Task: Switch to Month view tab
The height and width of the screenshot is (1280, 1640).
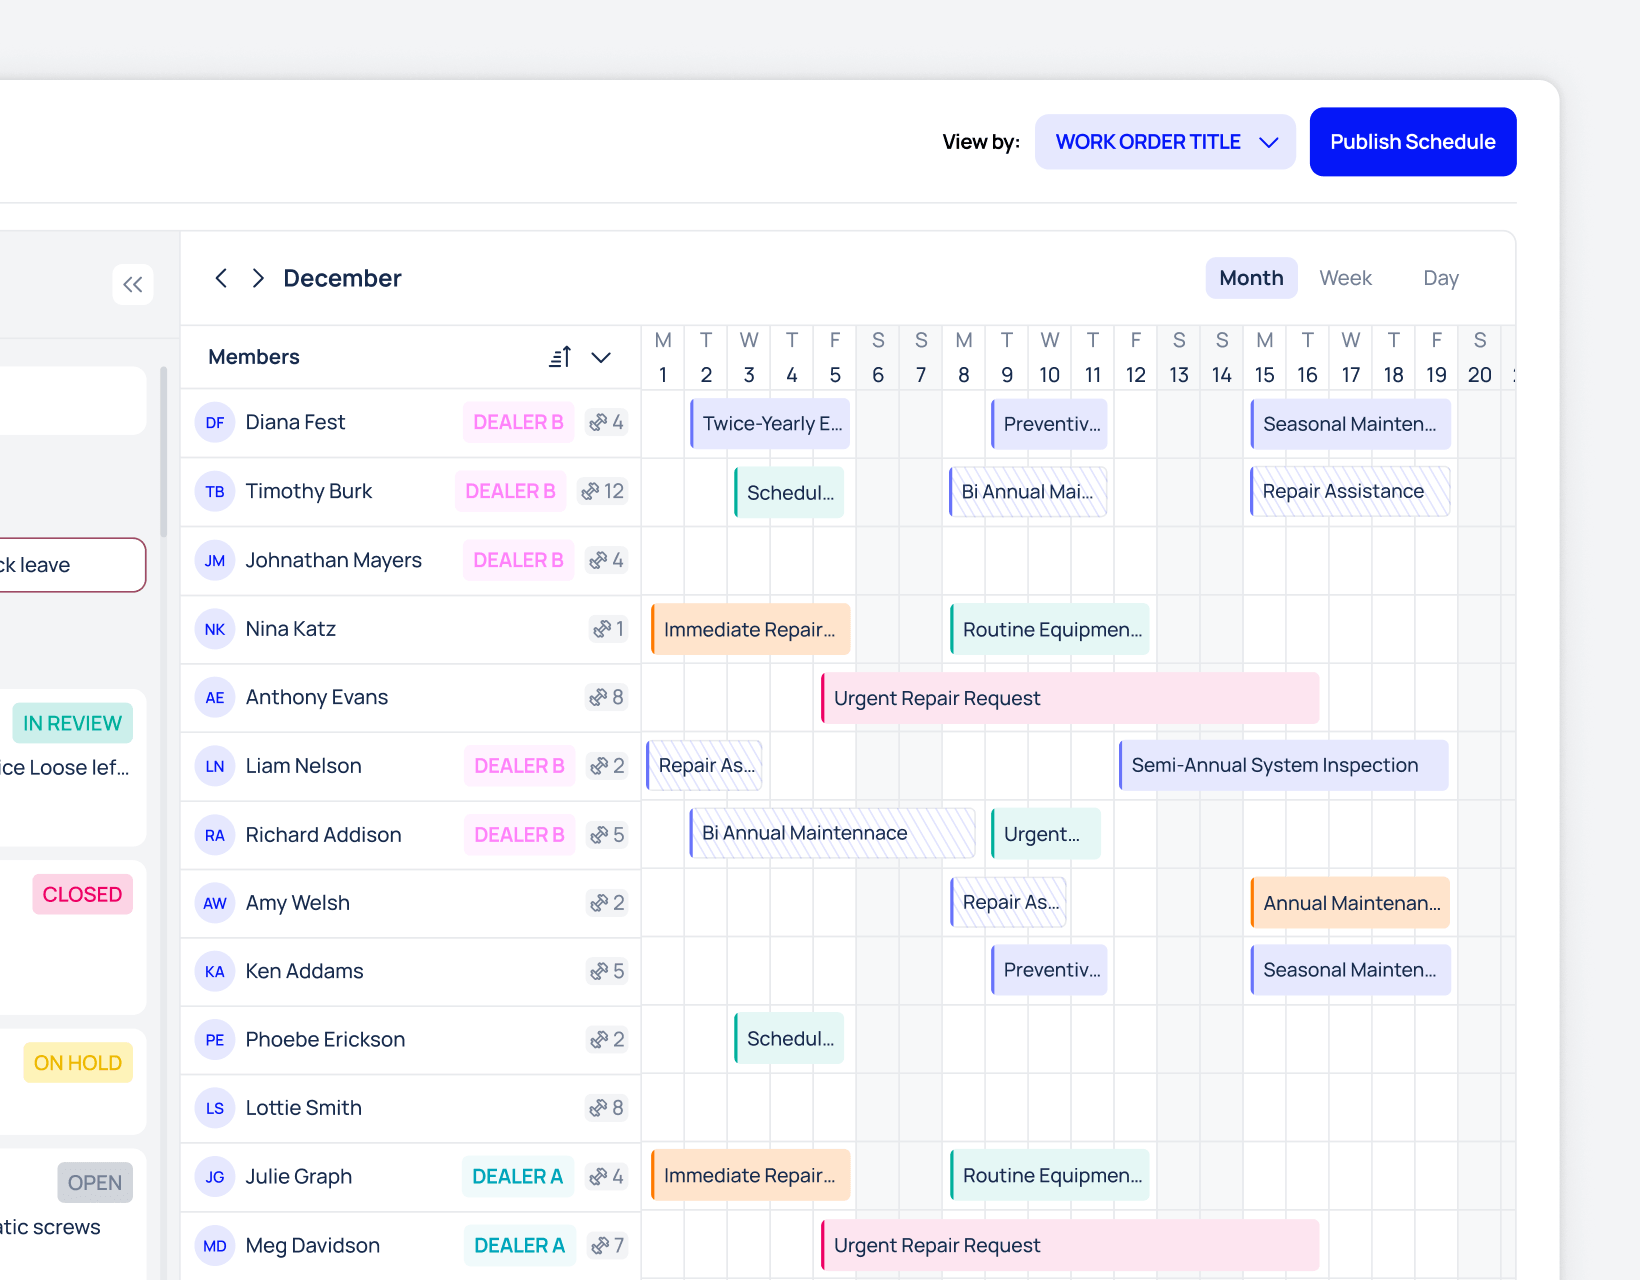Action: coord(1251,278)
